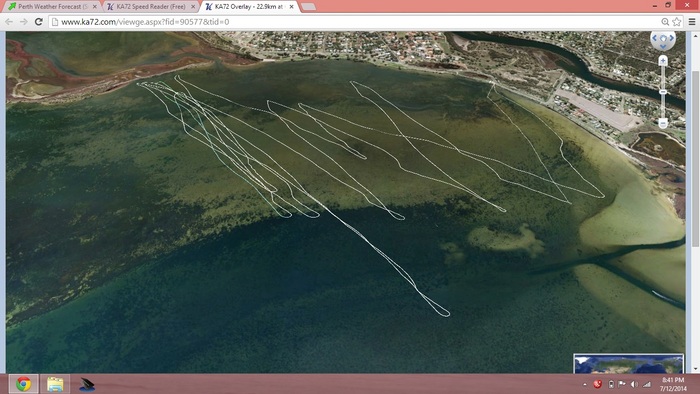Bookmark this page with the star icon
This screenshot has height=394, width=700.
(677, 21)
